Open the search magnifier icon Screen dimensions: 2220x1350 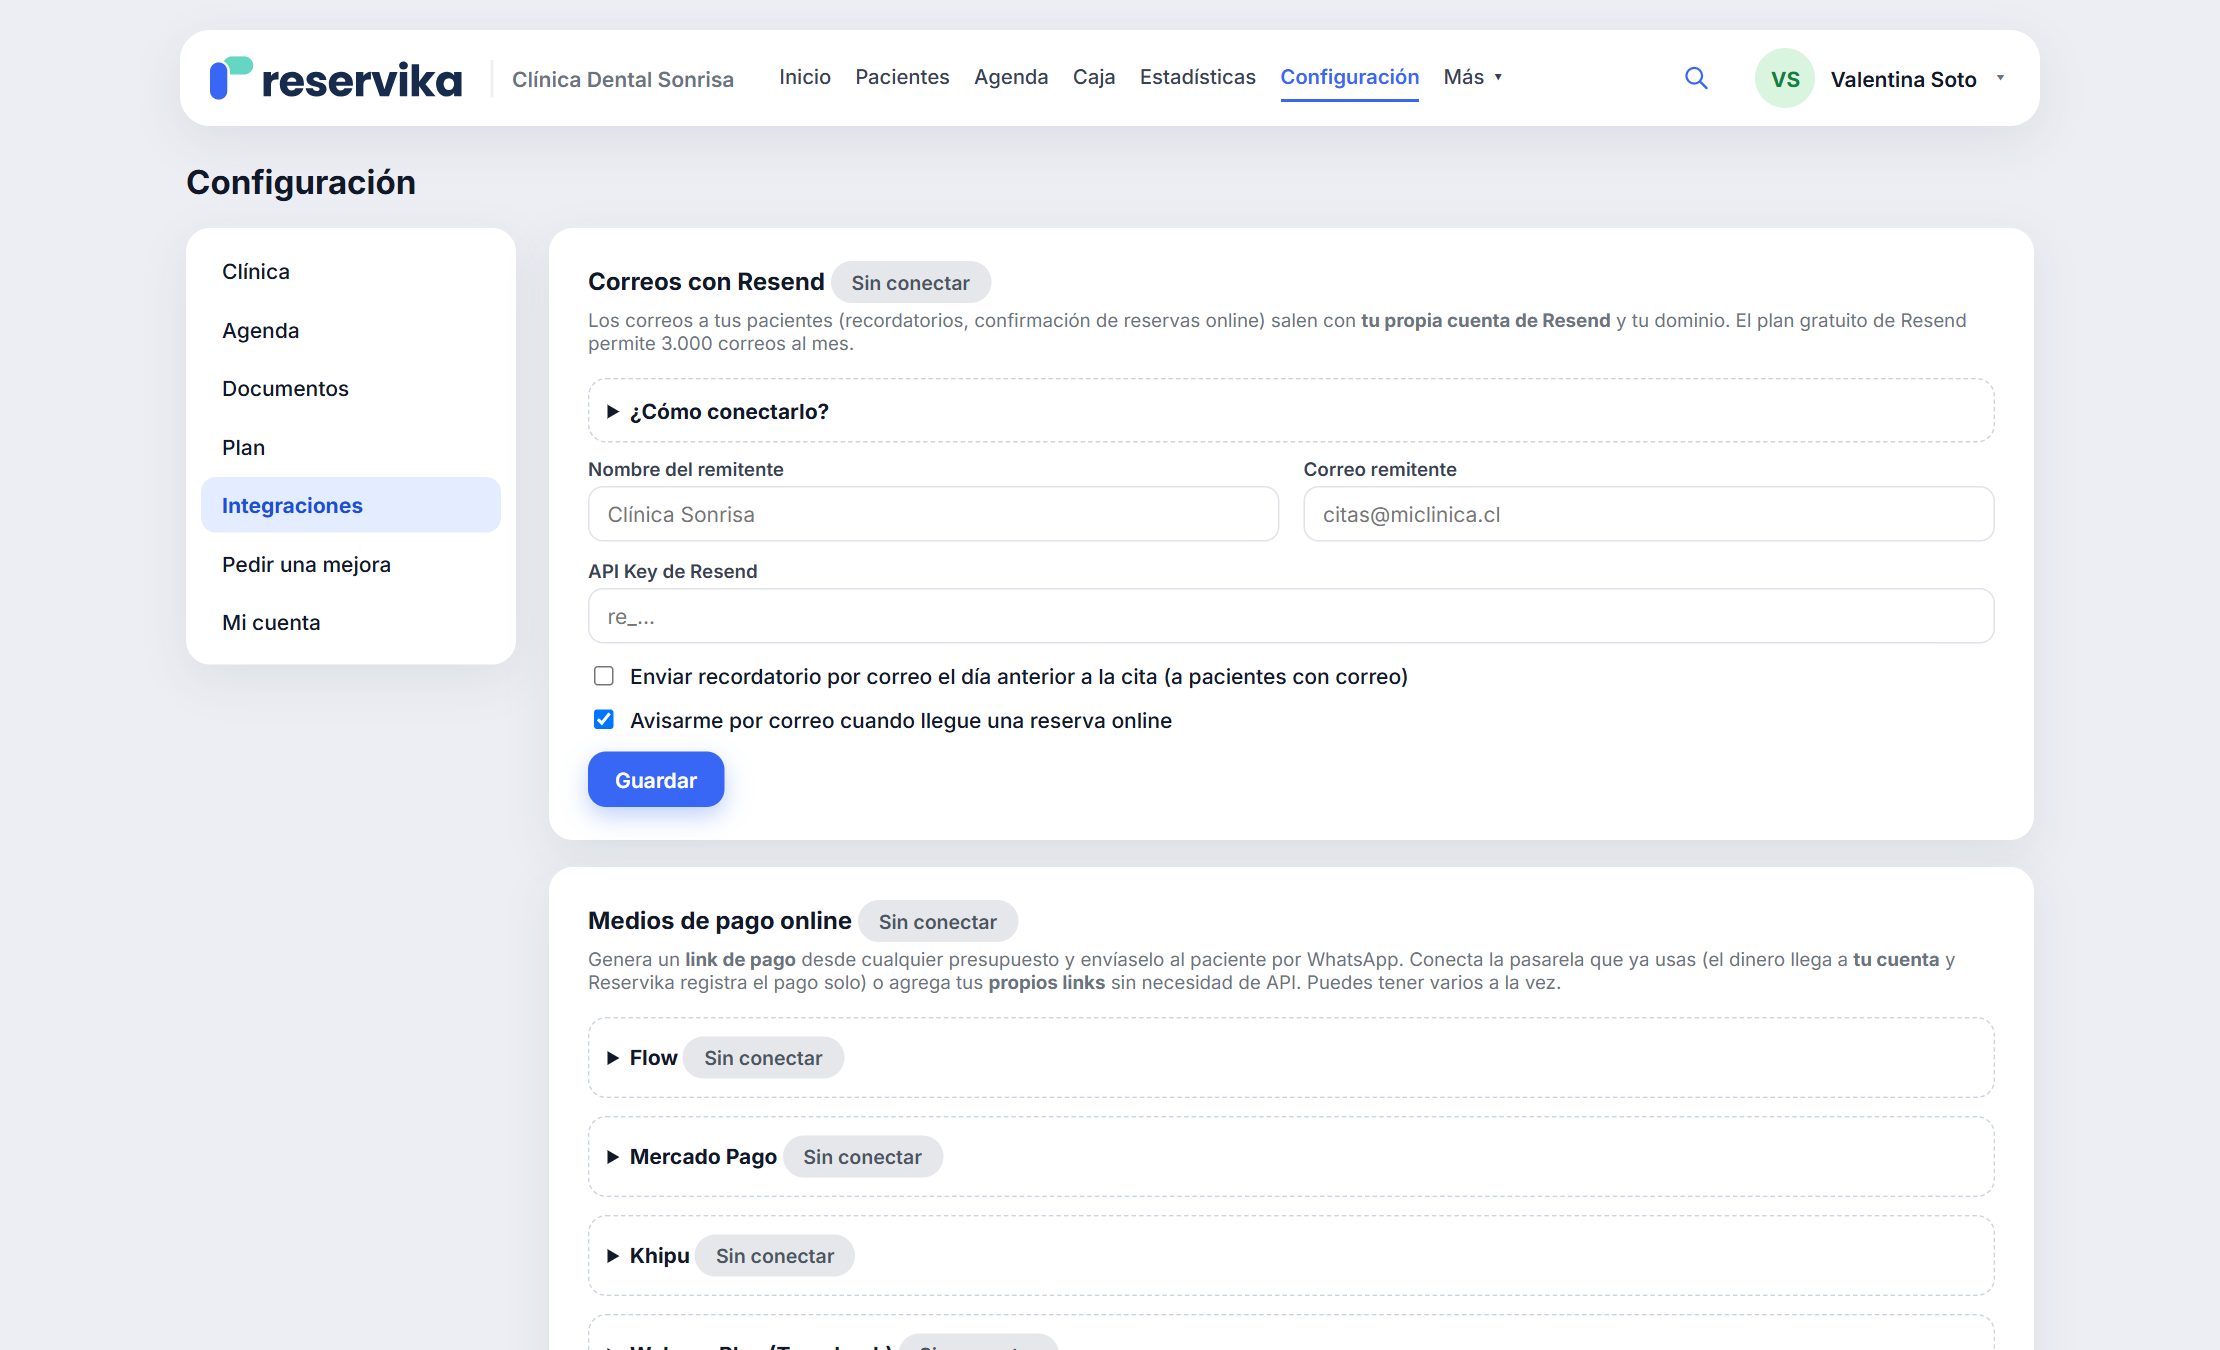(1696, 78)
